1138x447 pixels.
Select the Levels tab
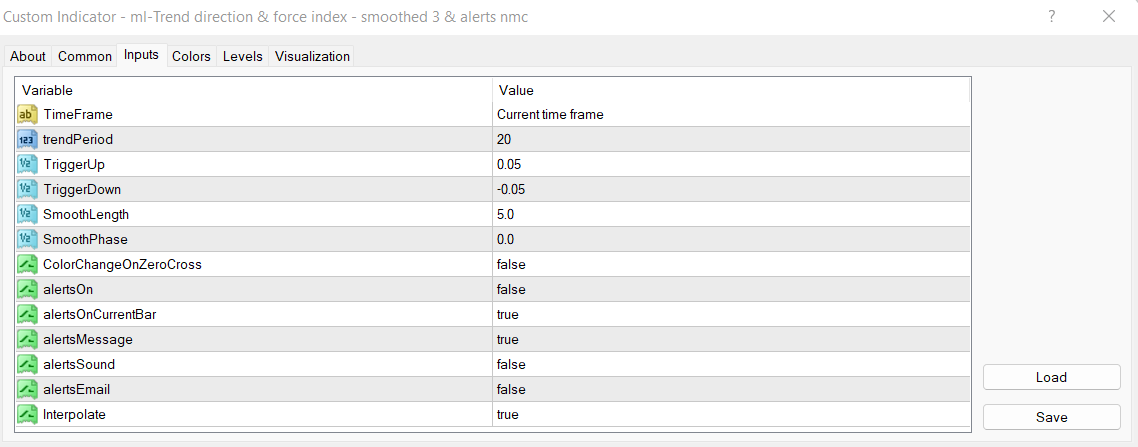coord(243,57)
